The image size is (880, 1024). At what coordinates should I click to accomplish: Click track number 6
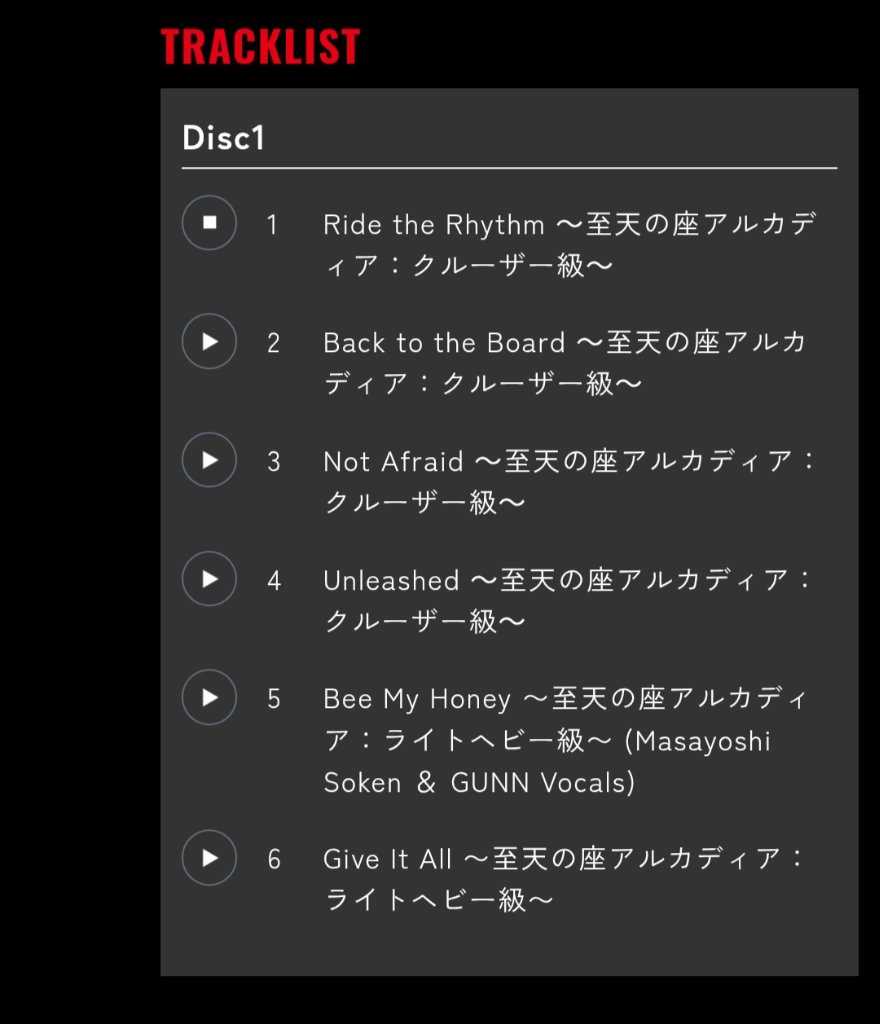[274, 860]
